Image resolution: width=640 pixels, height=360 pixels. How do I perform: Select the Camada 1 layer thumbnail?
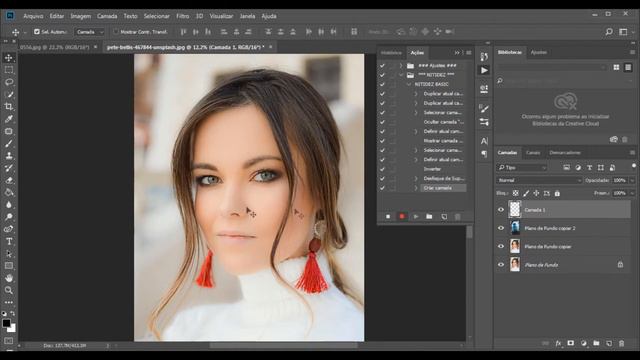pyautogui.click(x=515, y=209)
